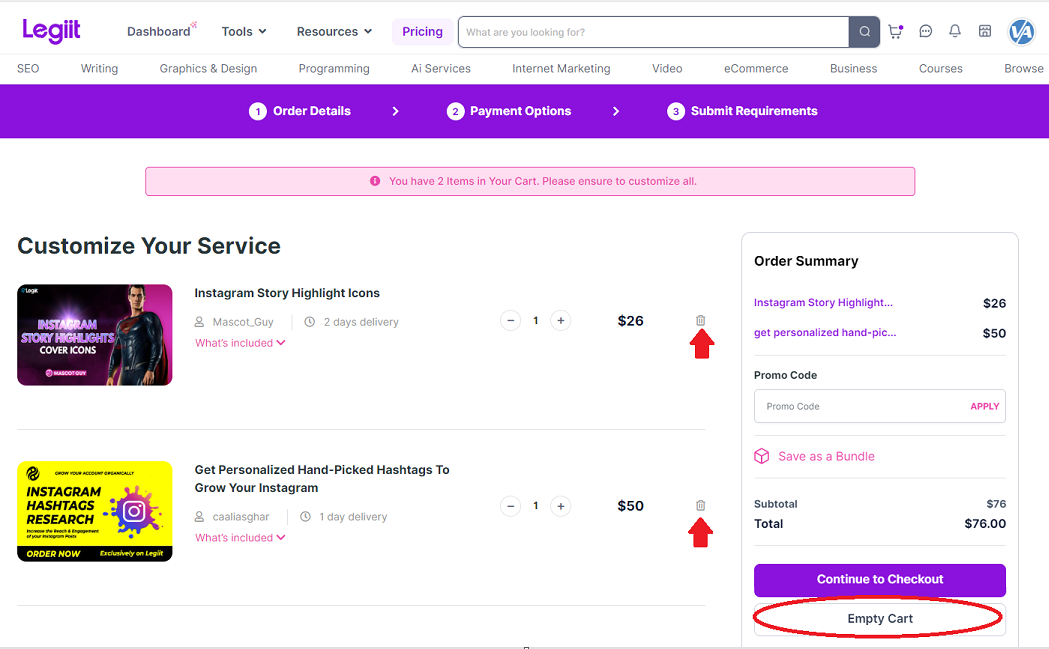Viewport: 1049px width, 649px height.
Task: Open the notifications bell icon
Action: pyautogui.click(x=955, y=31)
